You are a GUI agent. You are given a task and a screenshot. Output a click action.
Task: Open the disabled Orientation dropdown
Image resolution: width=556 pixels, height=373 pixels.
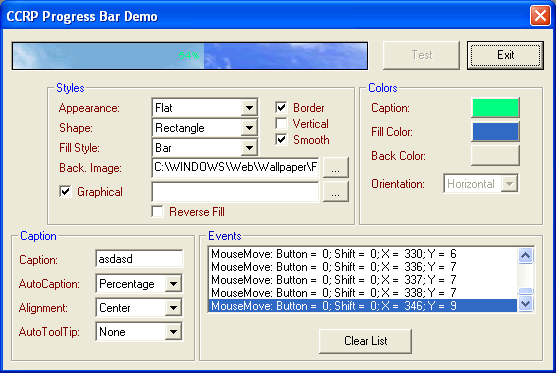509,184
